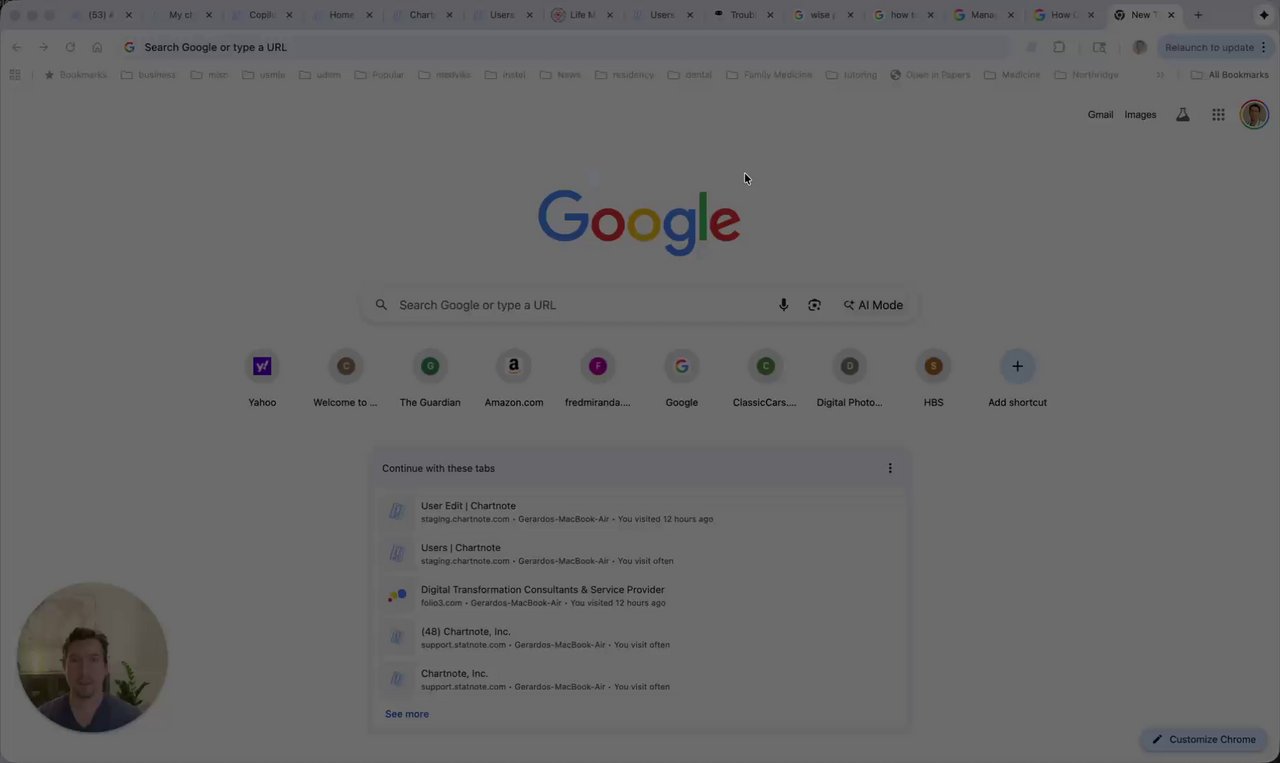Click the Add shortcut button
The width and height of the screenshot is (1280, 763).
(1017, 379)
